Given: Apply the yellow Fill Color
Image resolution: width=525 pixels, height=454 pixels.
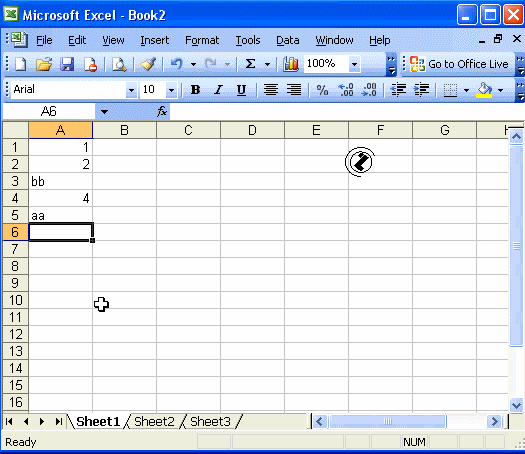Looking at the screenshot, I should click(x=484, y=90).
